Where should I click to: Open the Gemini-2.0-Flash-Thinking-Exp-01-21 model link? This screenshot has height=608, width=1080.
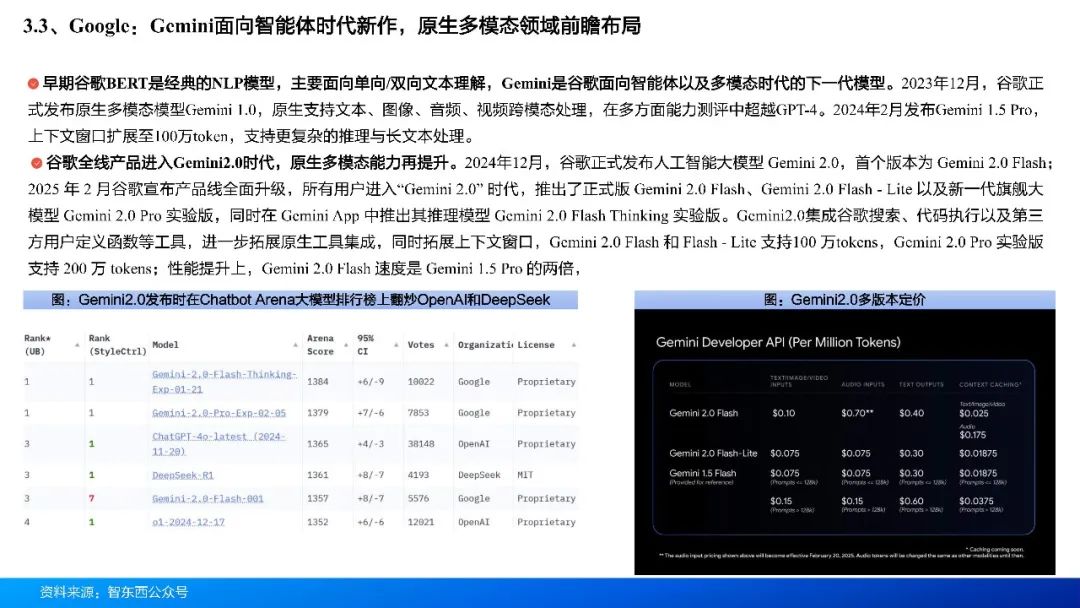[x=224, y=381]
